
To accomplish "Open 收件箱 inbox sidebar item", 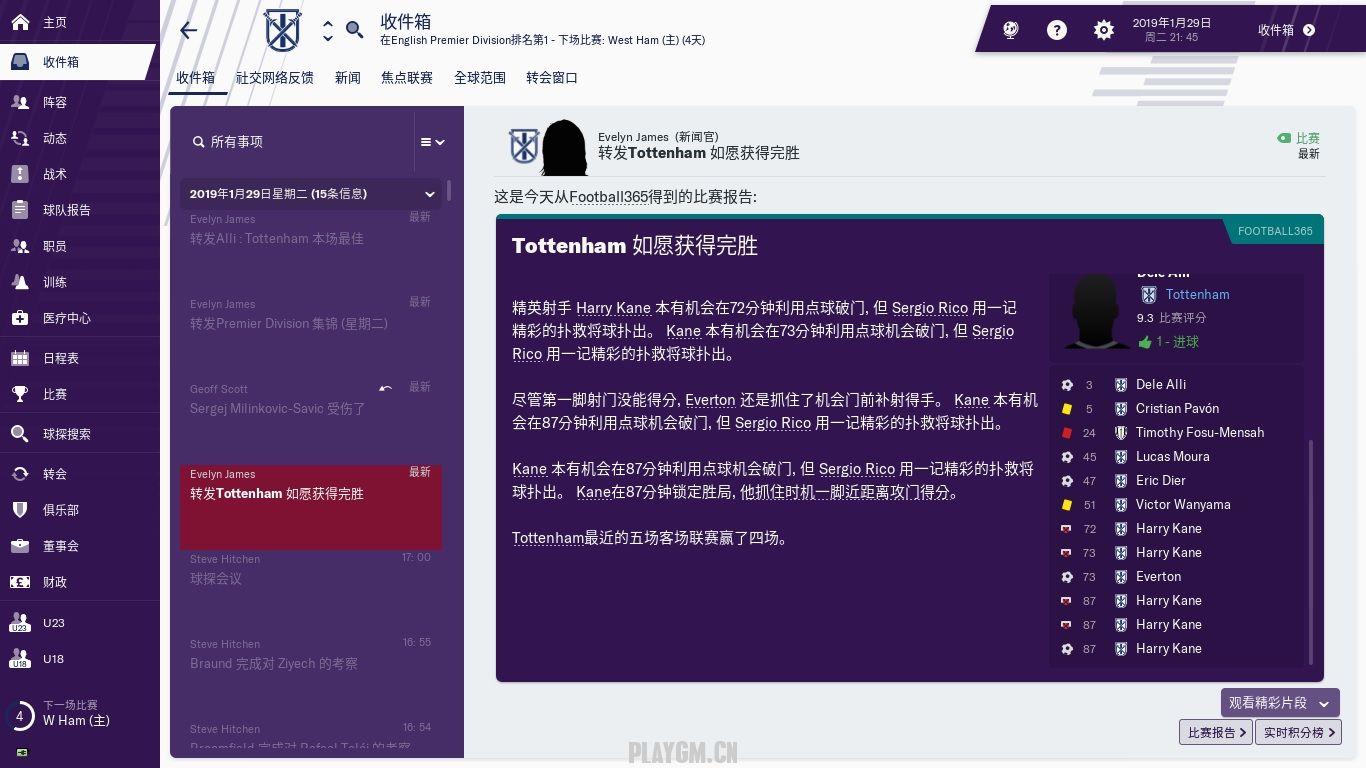I will tap(78, 62).
